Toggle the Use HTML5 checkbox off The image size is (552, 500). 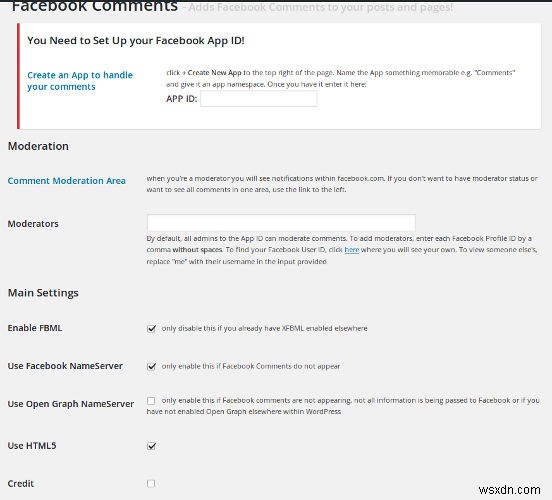point(151,446)
